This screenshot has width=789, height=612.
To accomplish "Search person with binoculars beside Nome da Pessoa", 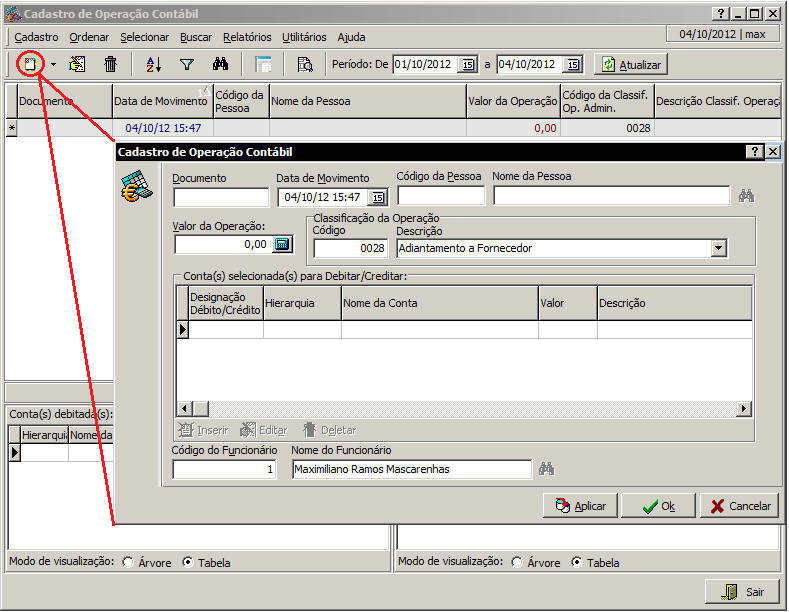I will coord(746,196).
